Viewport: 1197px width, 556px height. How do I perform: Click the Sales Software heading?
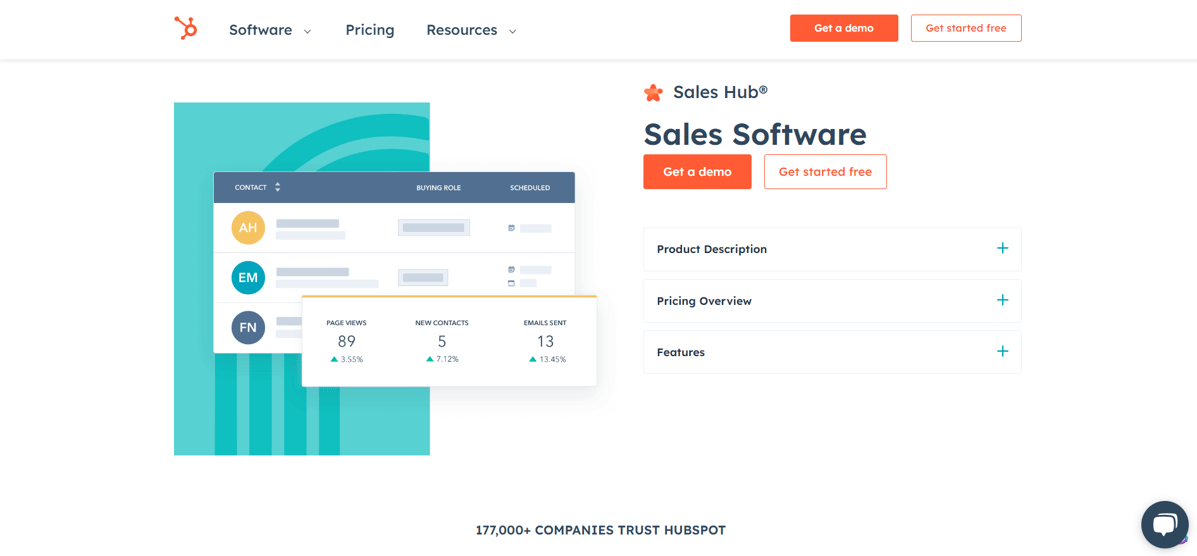pyautogui.click(x=755, y=134)
